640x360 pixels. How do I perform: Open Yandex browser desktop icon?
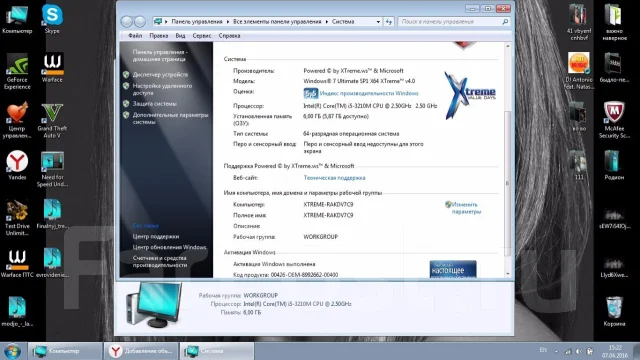click(17, 165)
